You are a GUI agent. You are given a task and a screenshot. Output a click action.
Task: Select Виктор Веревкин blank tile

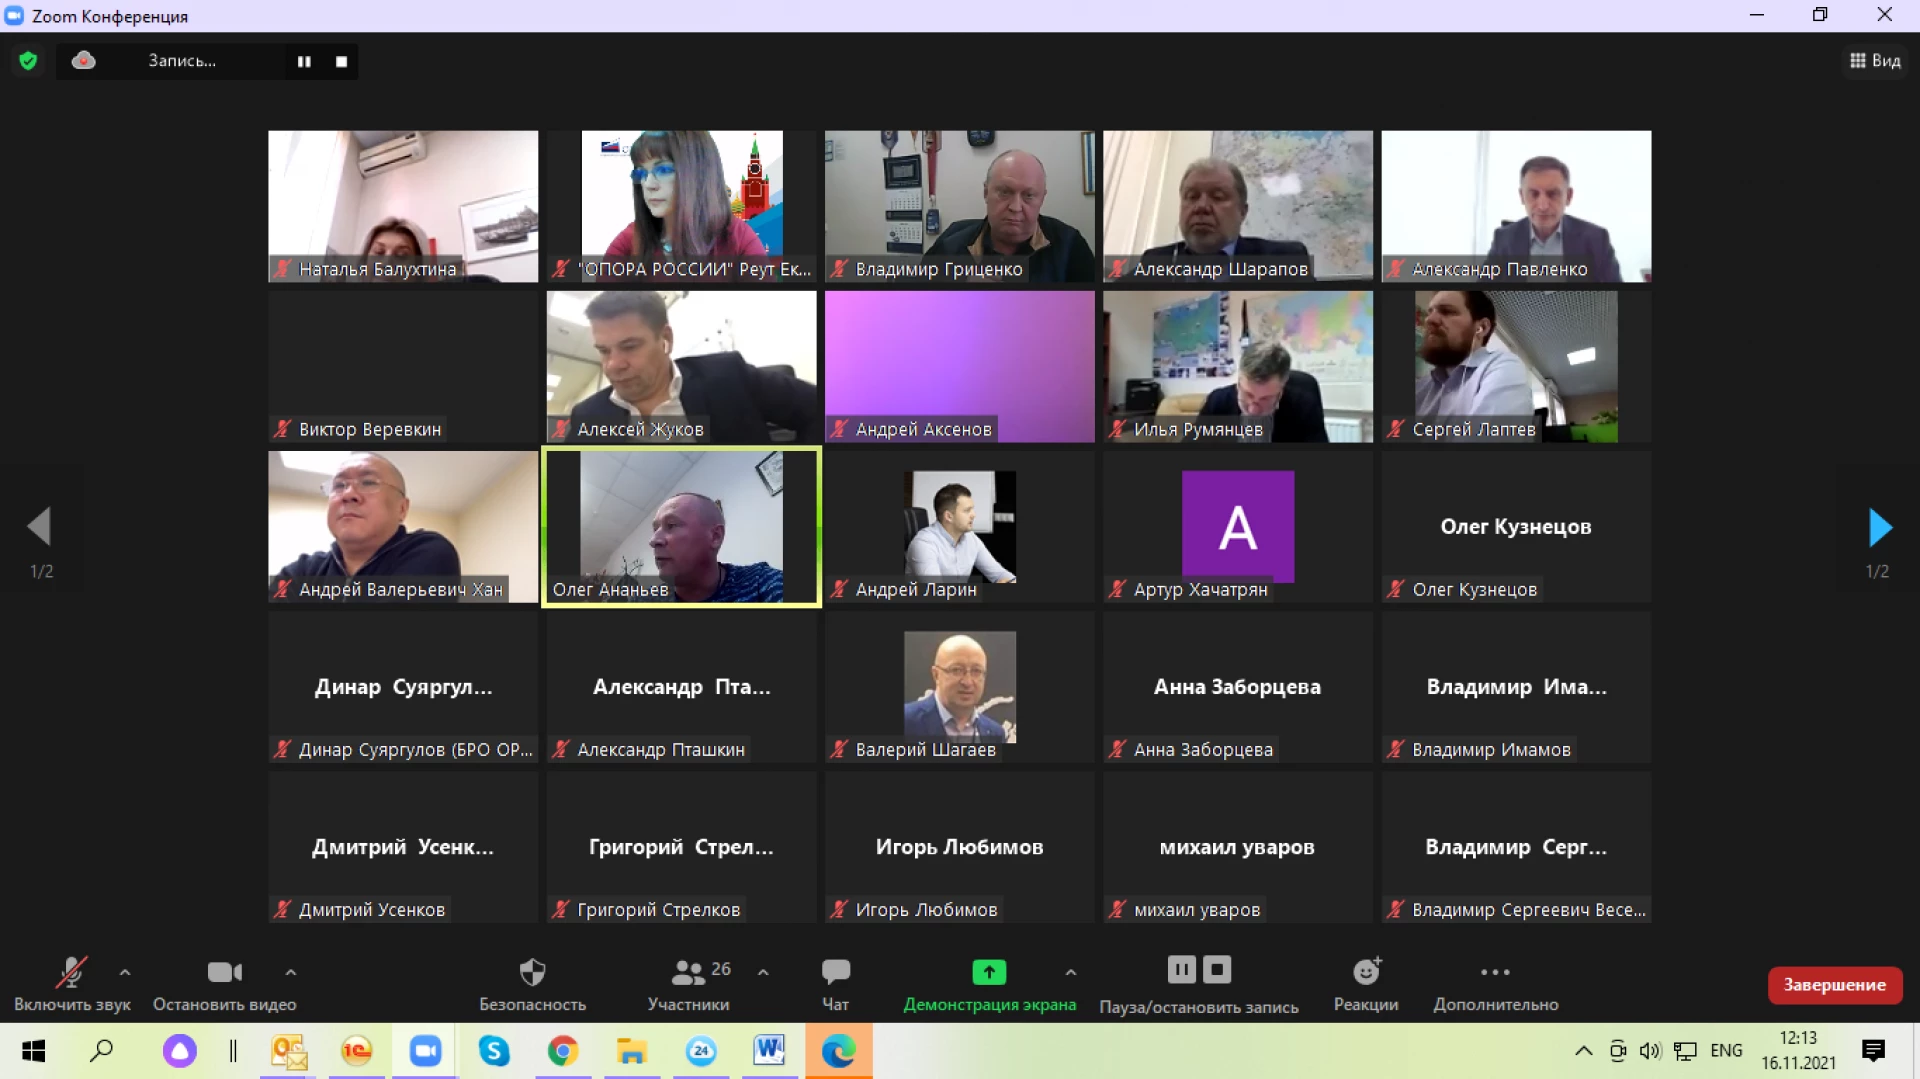pos(403,366)
